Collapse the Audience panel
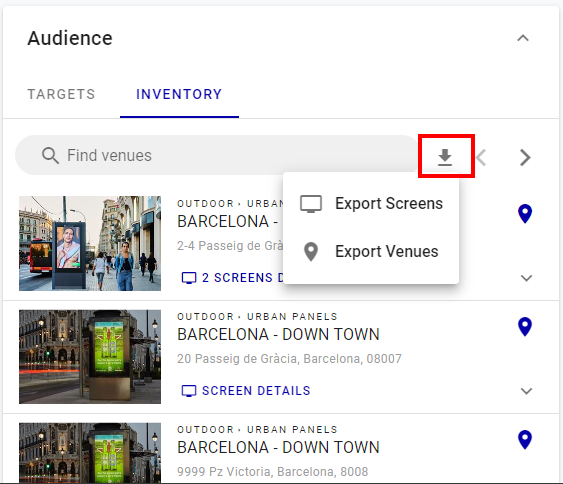Screen dimensions: 563x484 pyautogui.click(x=523, y=38)
